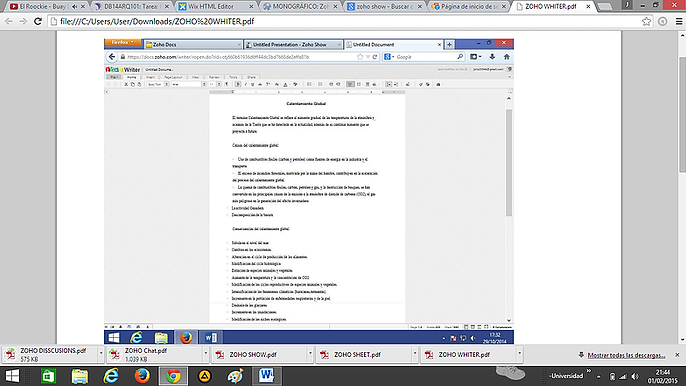Image resolution: width=686 pixels, height=386 pixels.
Task: Open the Share tab in Zoho Writer
Action: click(x=251, y=77)
